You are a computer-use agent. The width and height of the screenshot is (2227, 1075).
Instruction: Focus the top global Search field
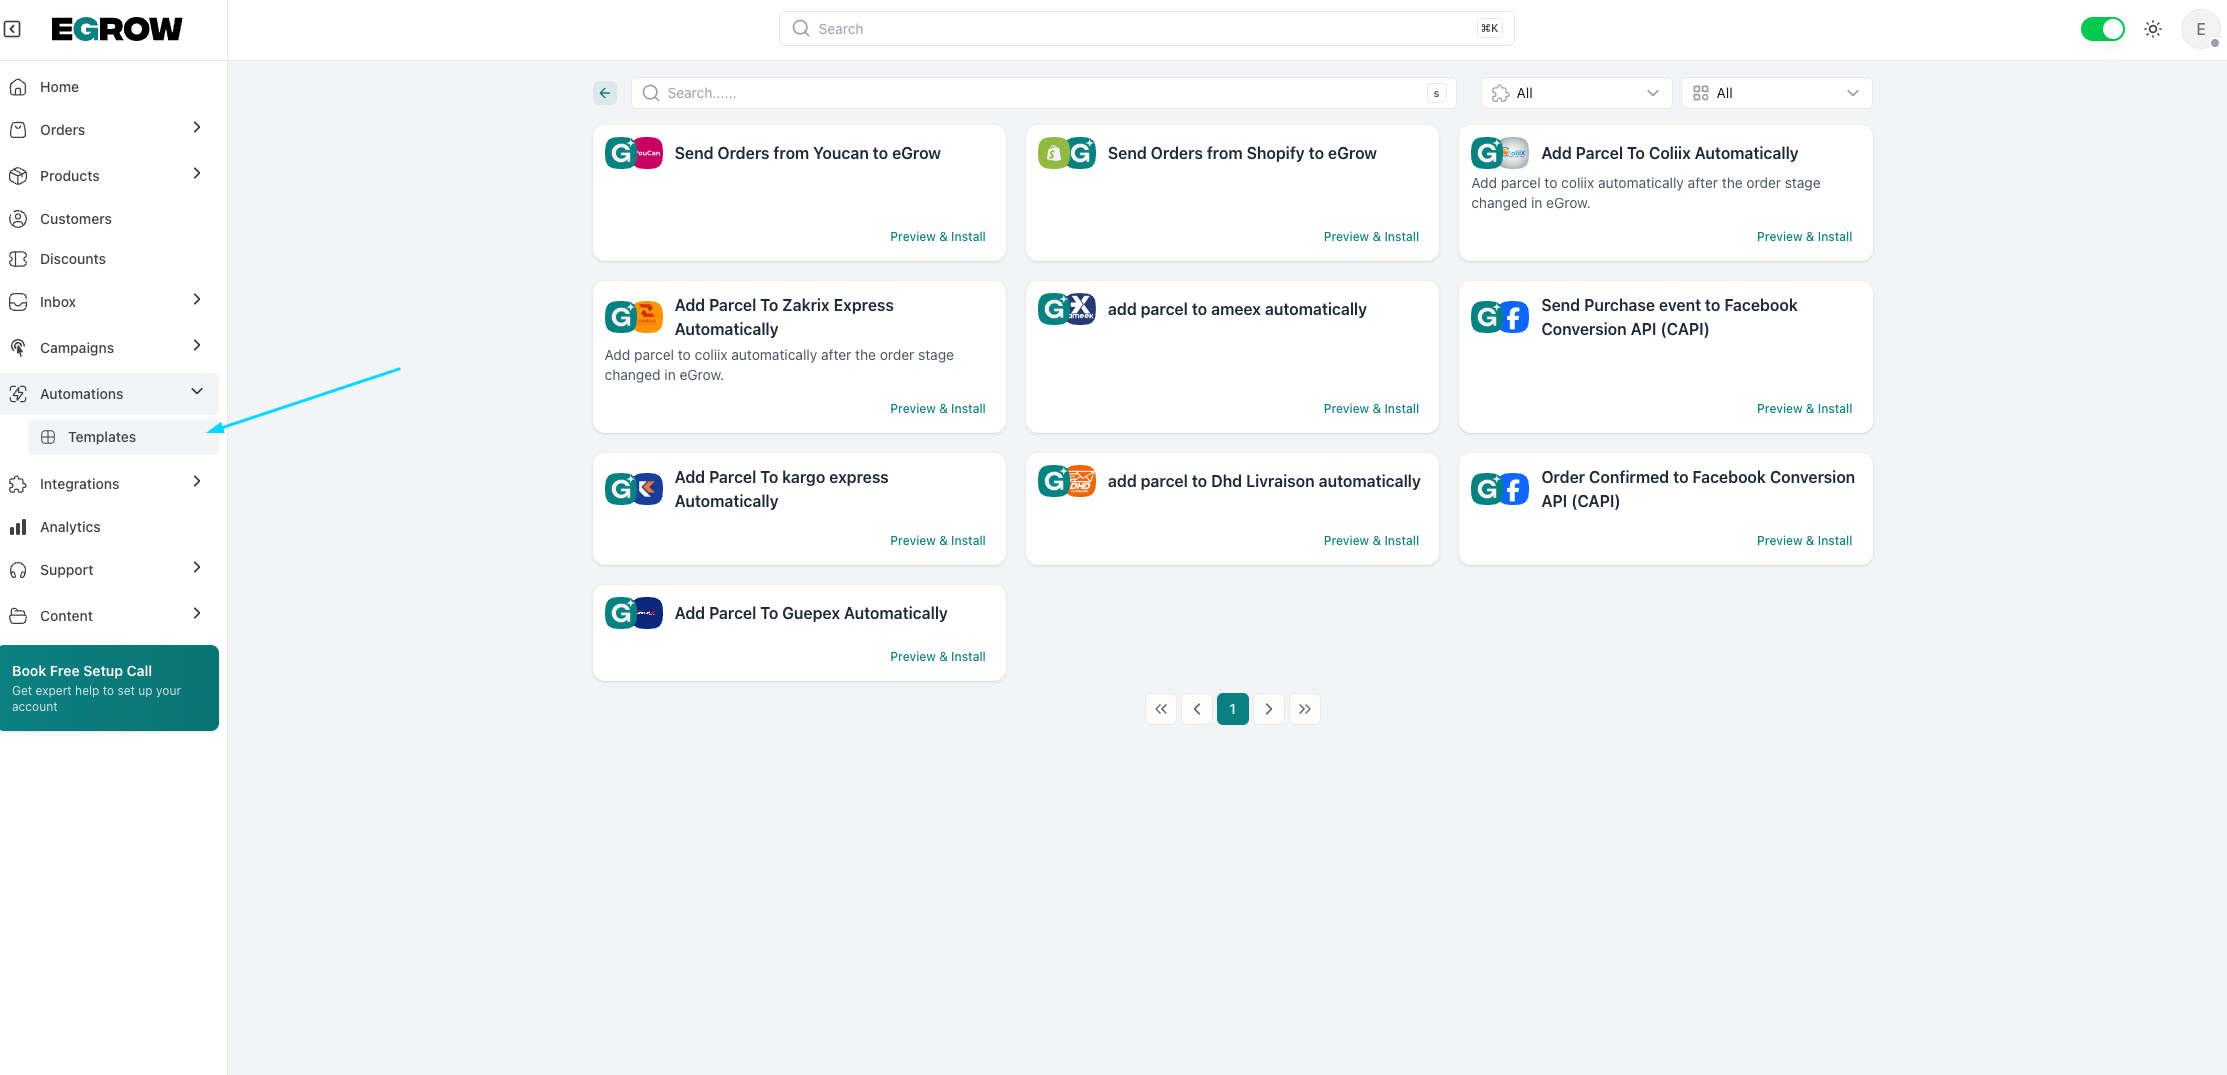click(x=1146, y=29)
